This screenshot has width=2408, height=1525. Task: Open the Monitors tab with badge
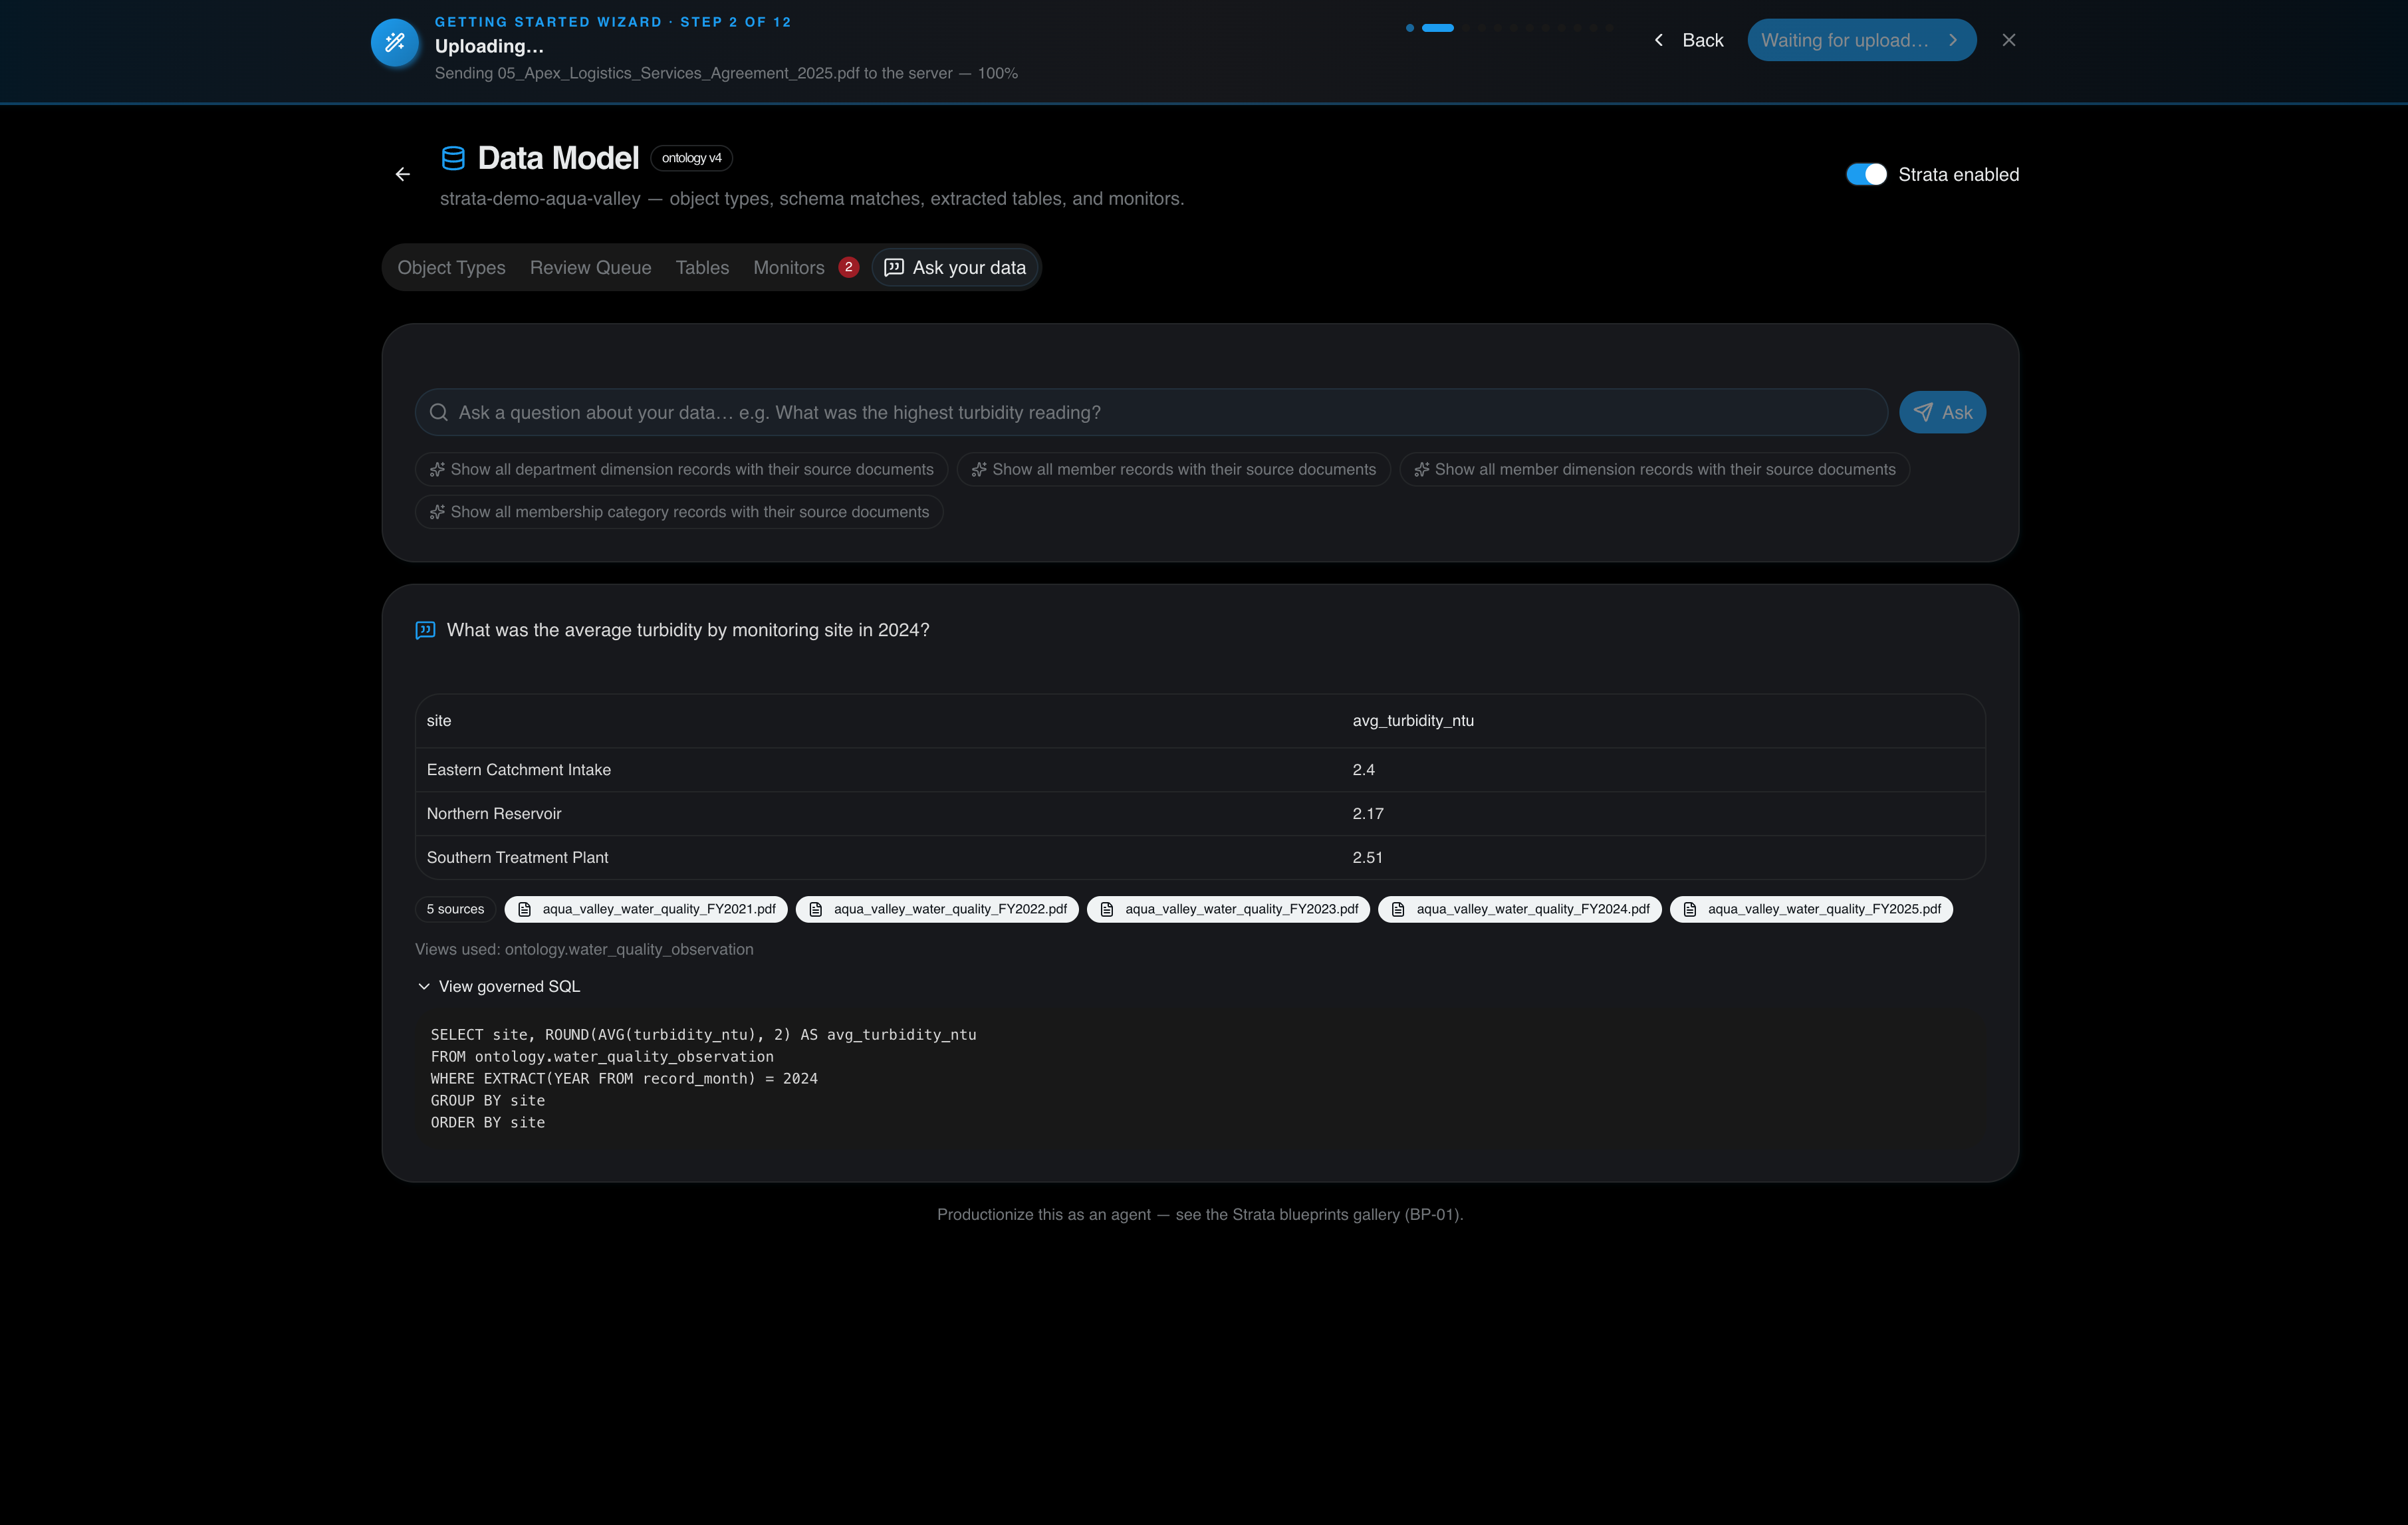[x=805, y=267]
